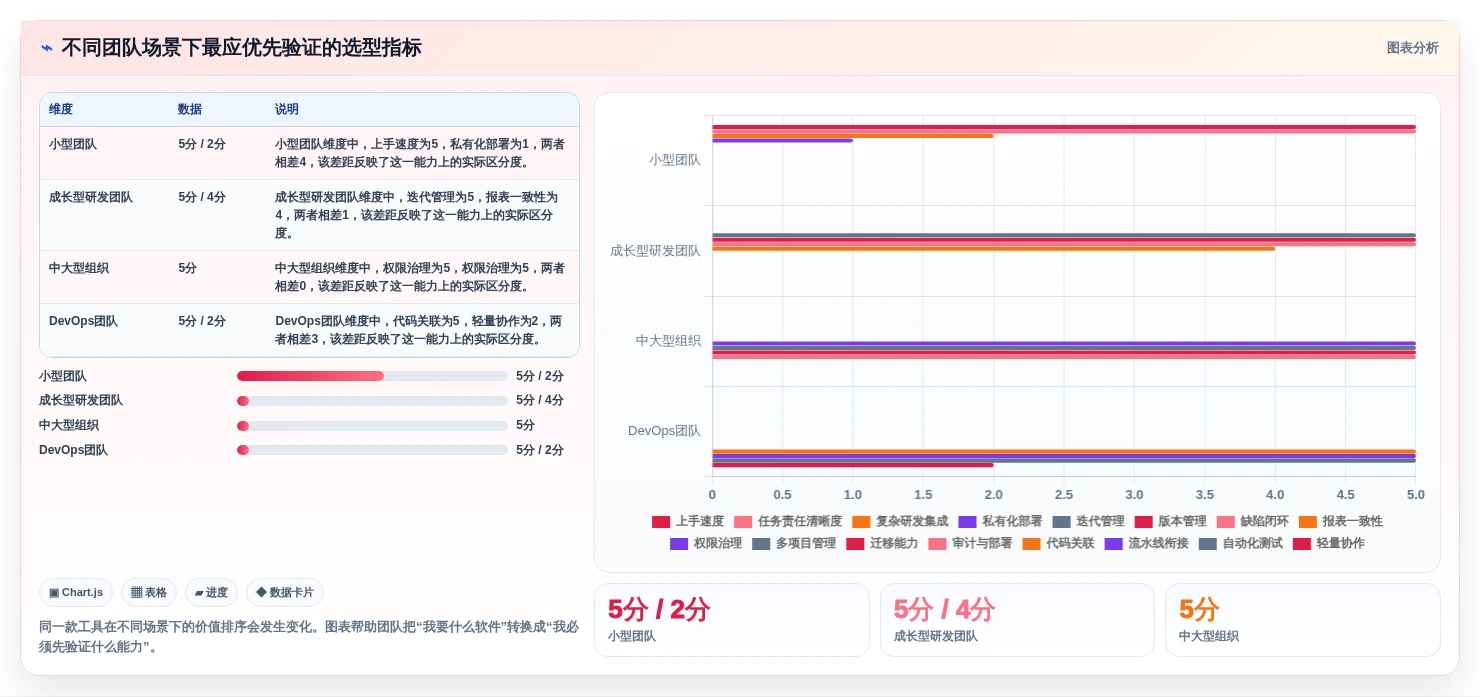Click the purple 私有化部署 bar in 小型团队 group
The width and height of the screenshot is (1480, 697).
click(x=782, y=140)
